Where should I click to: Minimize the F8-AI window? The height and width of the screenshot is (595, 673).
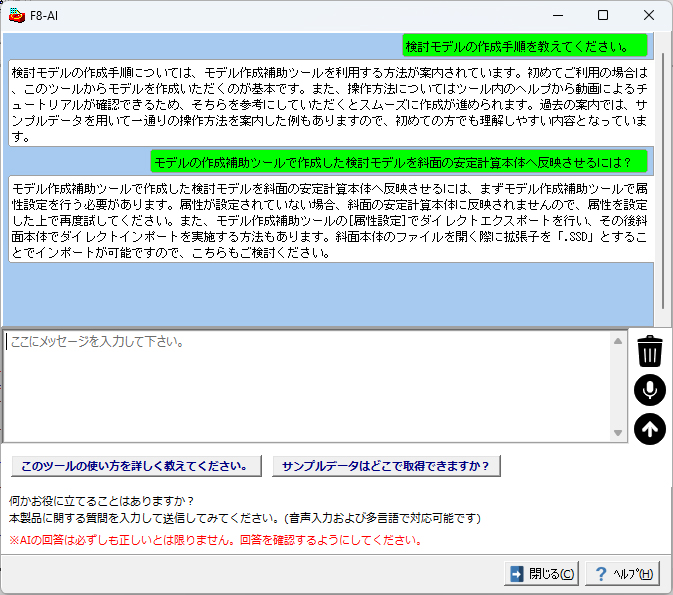[x=555, y=15]
